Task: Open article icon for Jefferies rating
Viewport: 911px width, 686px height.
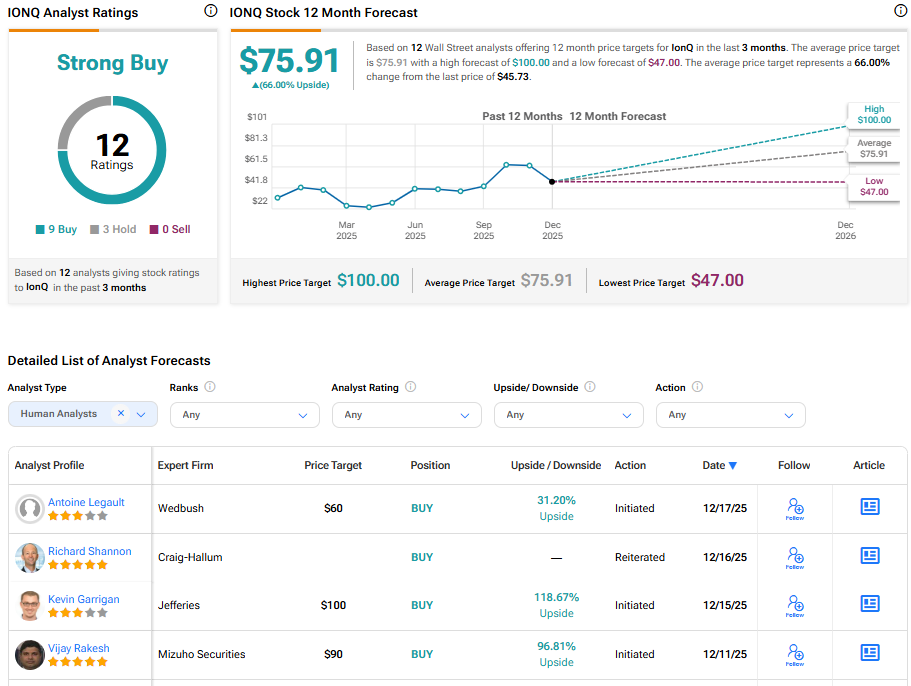Action: pyautogui.click(x=870, y=604)
